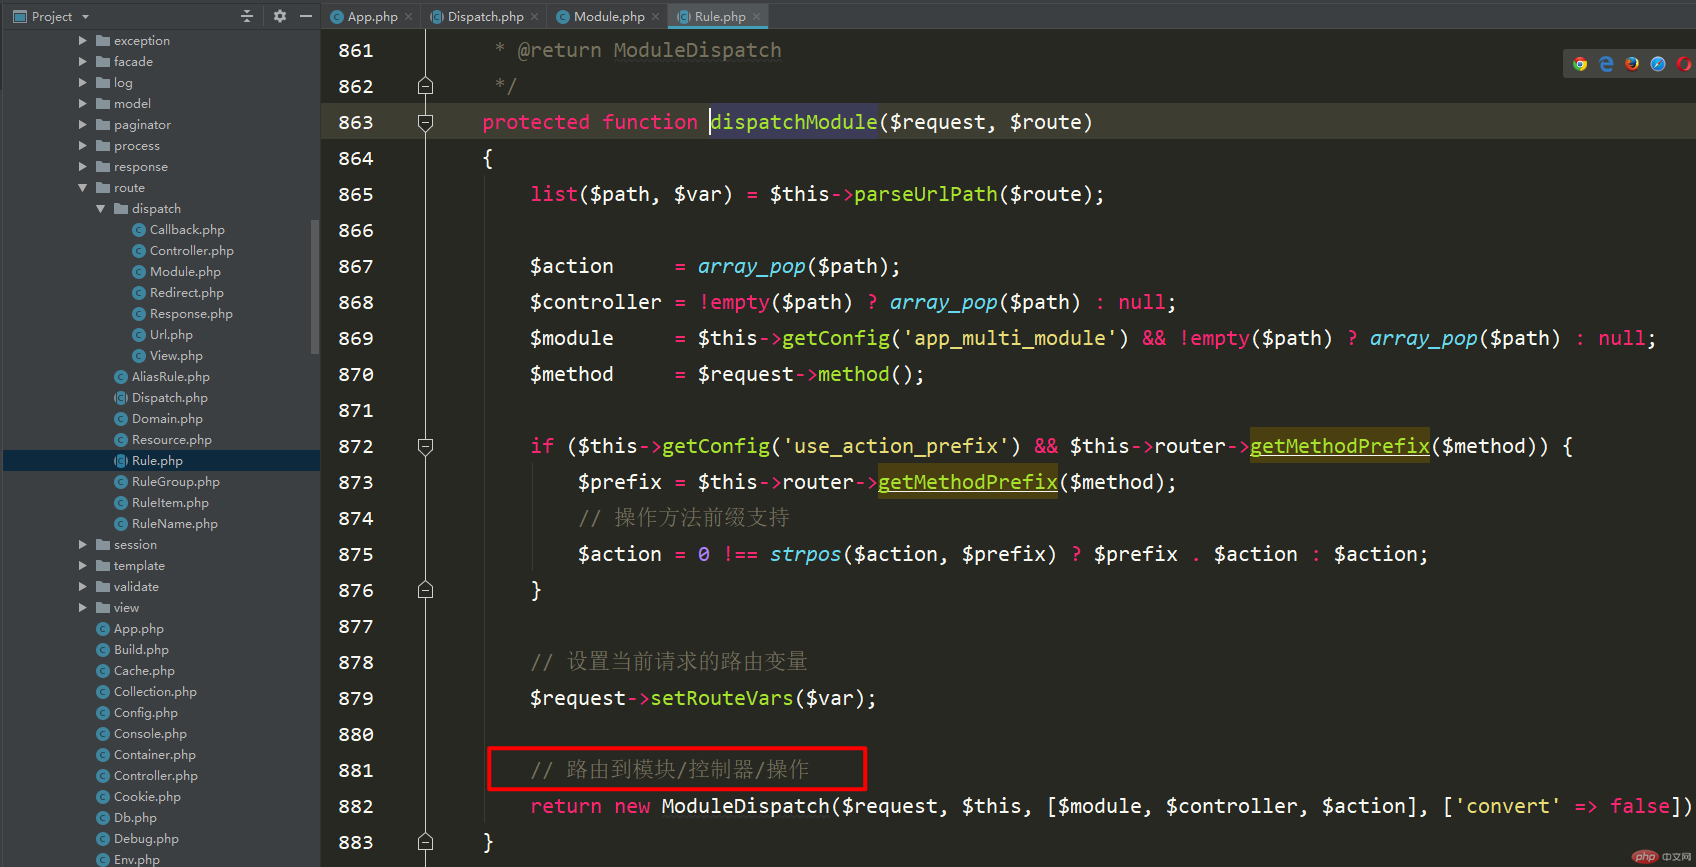
Task: Expand the validate folder
Action: (83, 587)
